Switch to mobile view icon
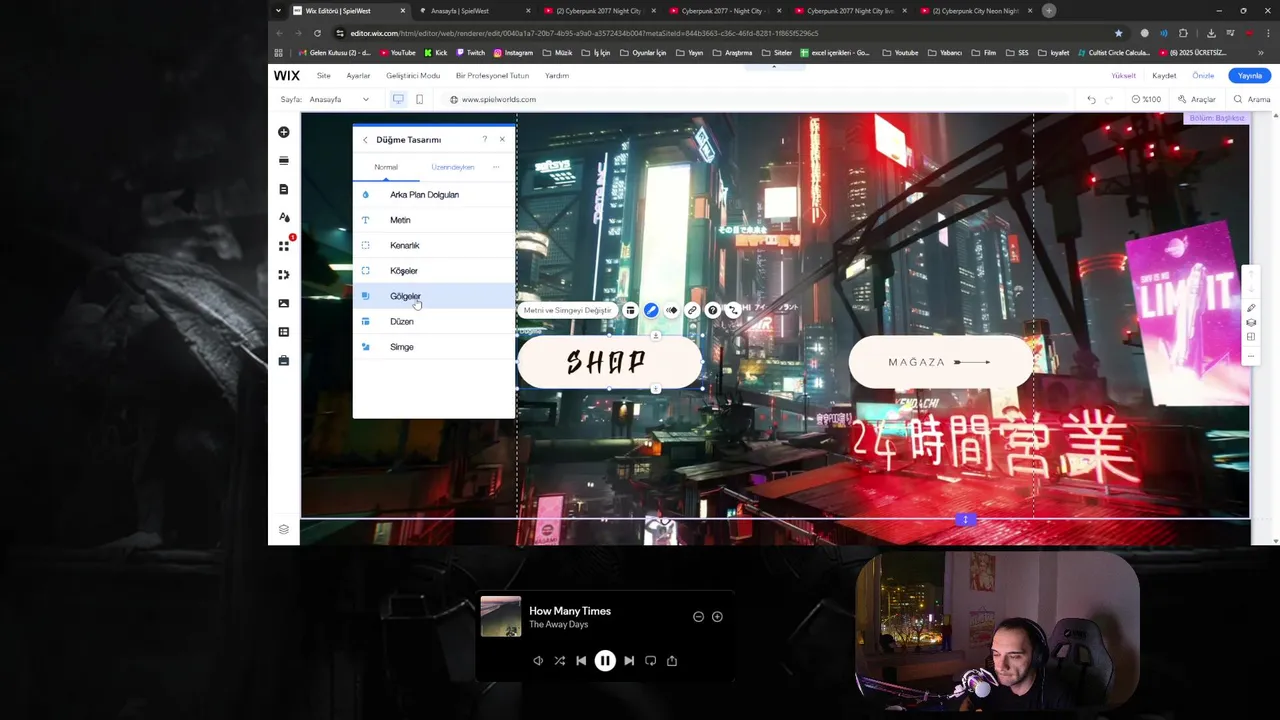The image size is (1280, 720). [419, 99]
